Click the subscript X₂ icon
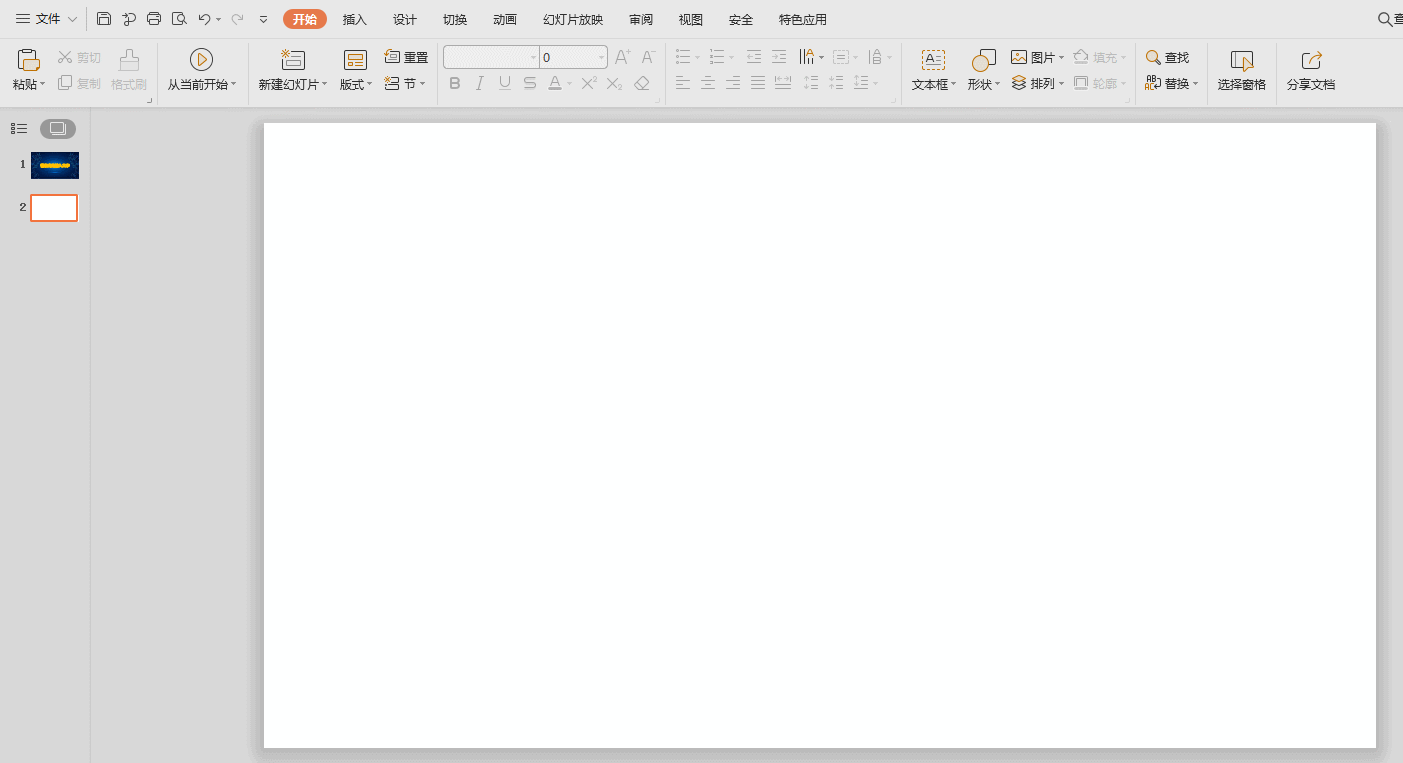1403x763 pixels. [614, 83]
